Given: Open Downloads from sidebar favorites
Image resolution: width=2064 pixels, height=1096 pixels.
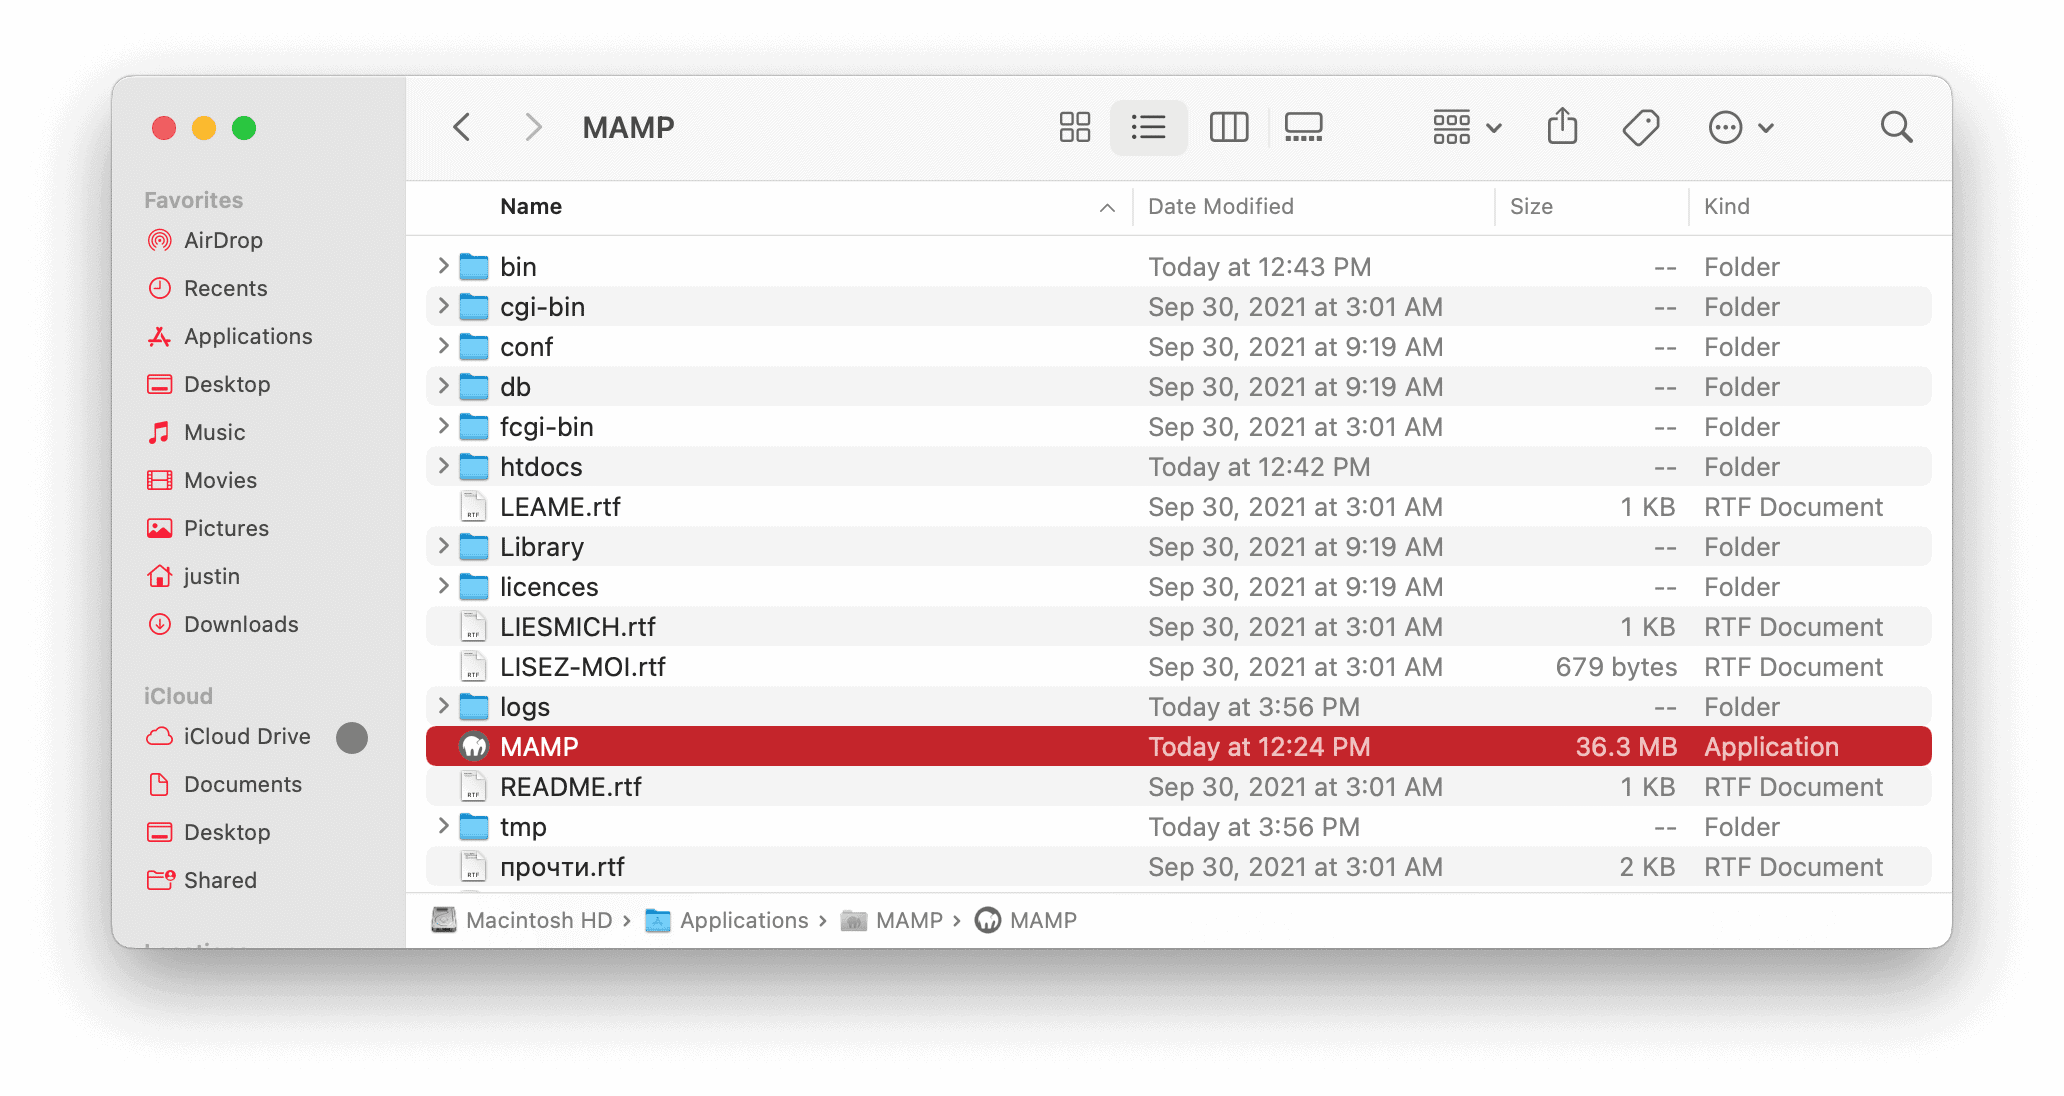Looking at the screenshot, I should (241, 624).
